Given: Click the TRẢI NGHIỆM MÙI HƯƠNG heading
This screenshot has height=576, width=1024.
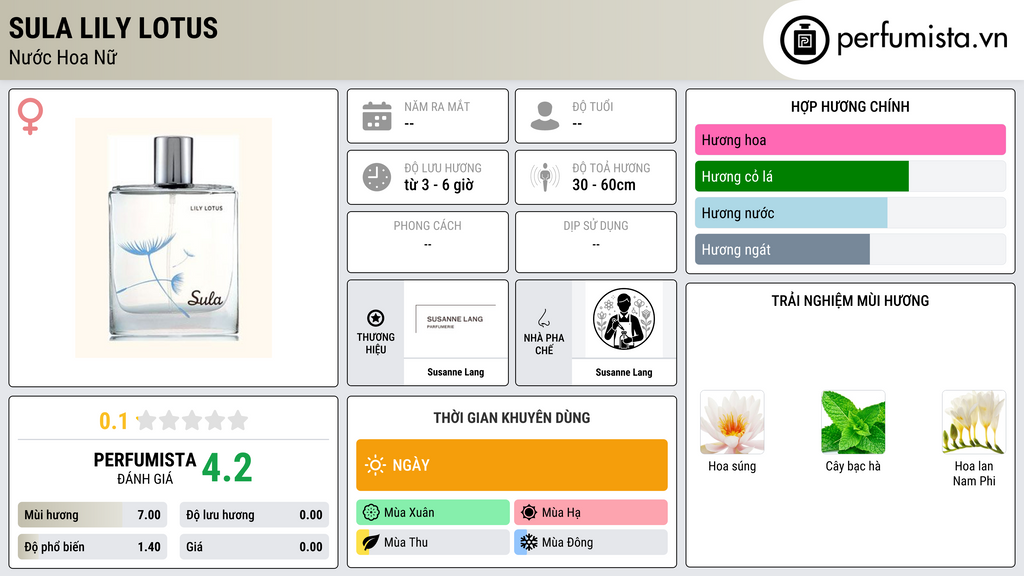Looking at the screenshot, I should click(850, 300).
